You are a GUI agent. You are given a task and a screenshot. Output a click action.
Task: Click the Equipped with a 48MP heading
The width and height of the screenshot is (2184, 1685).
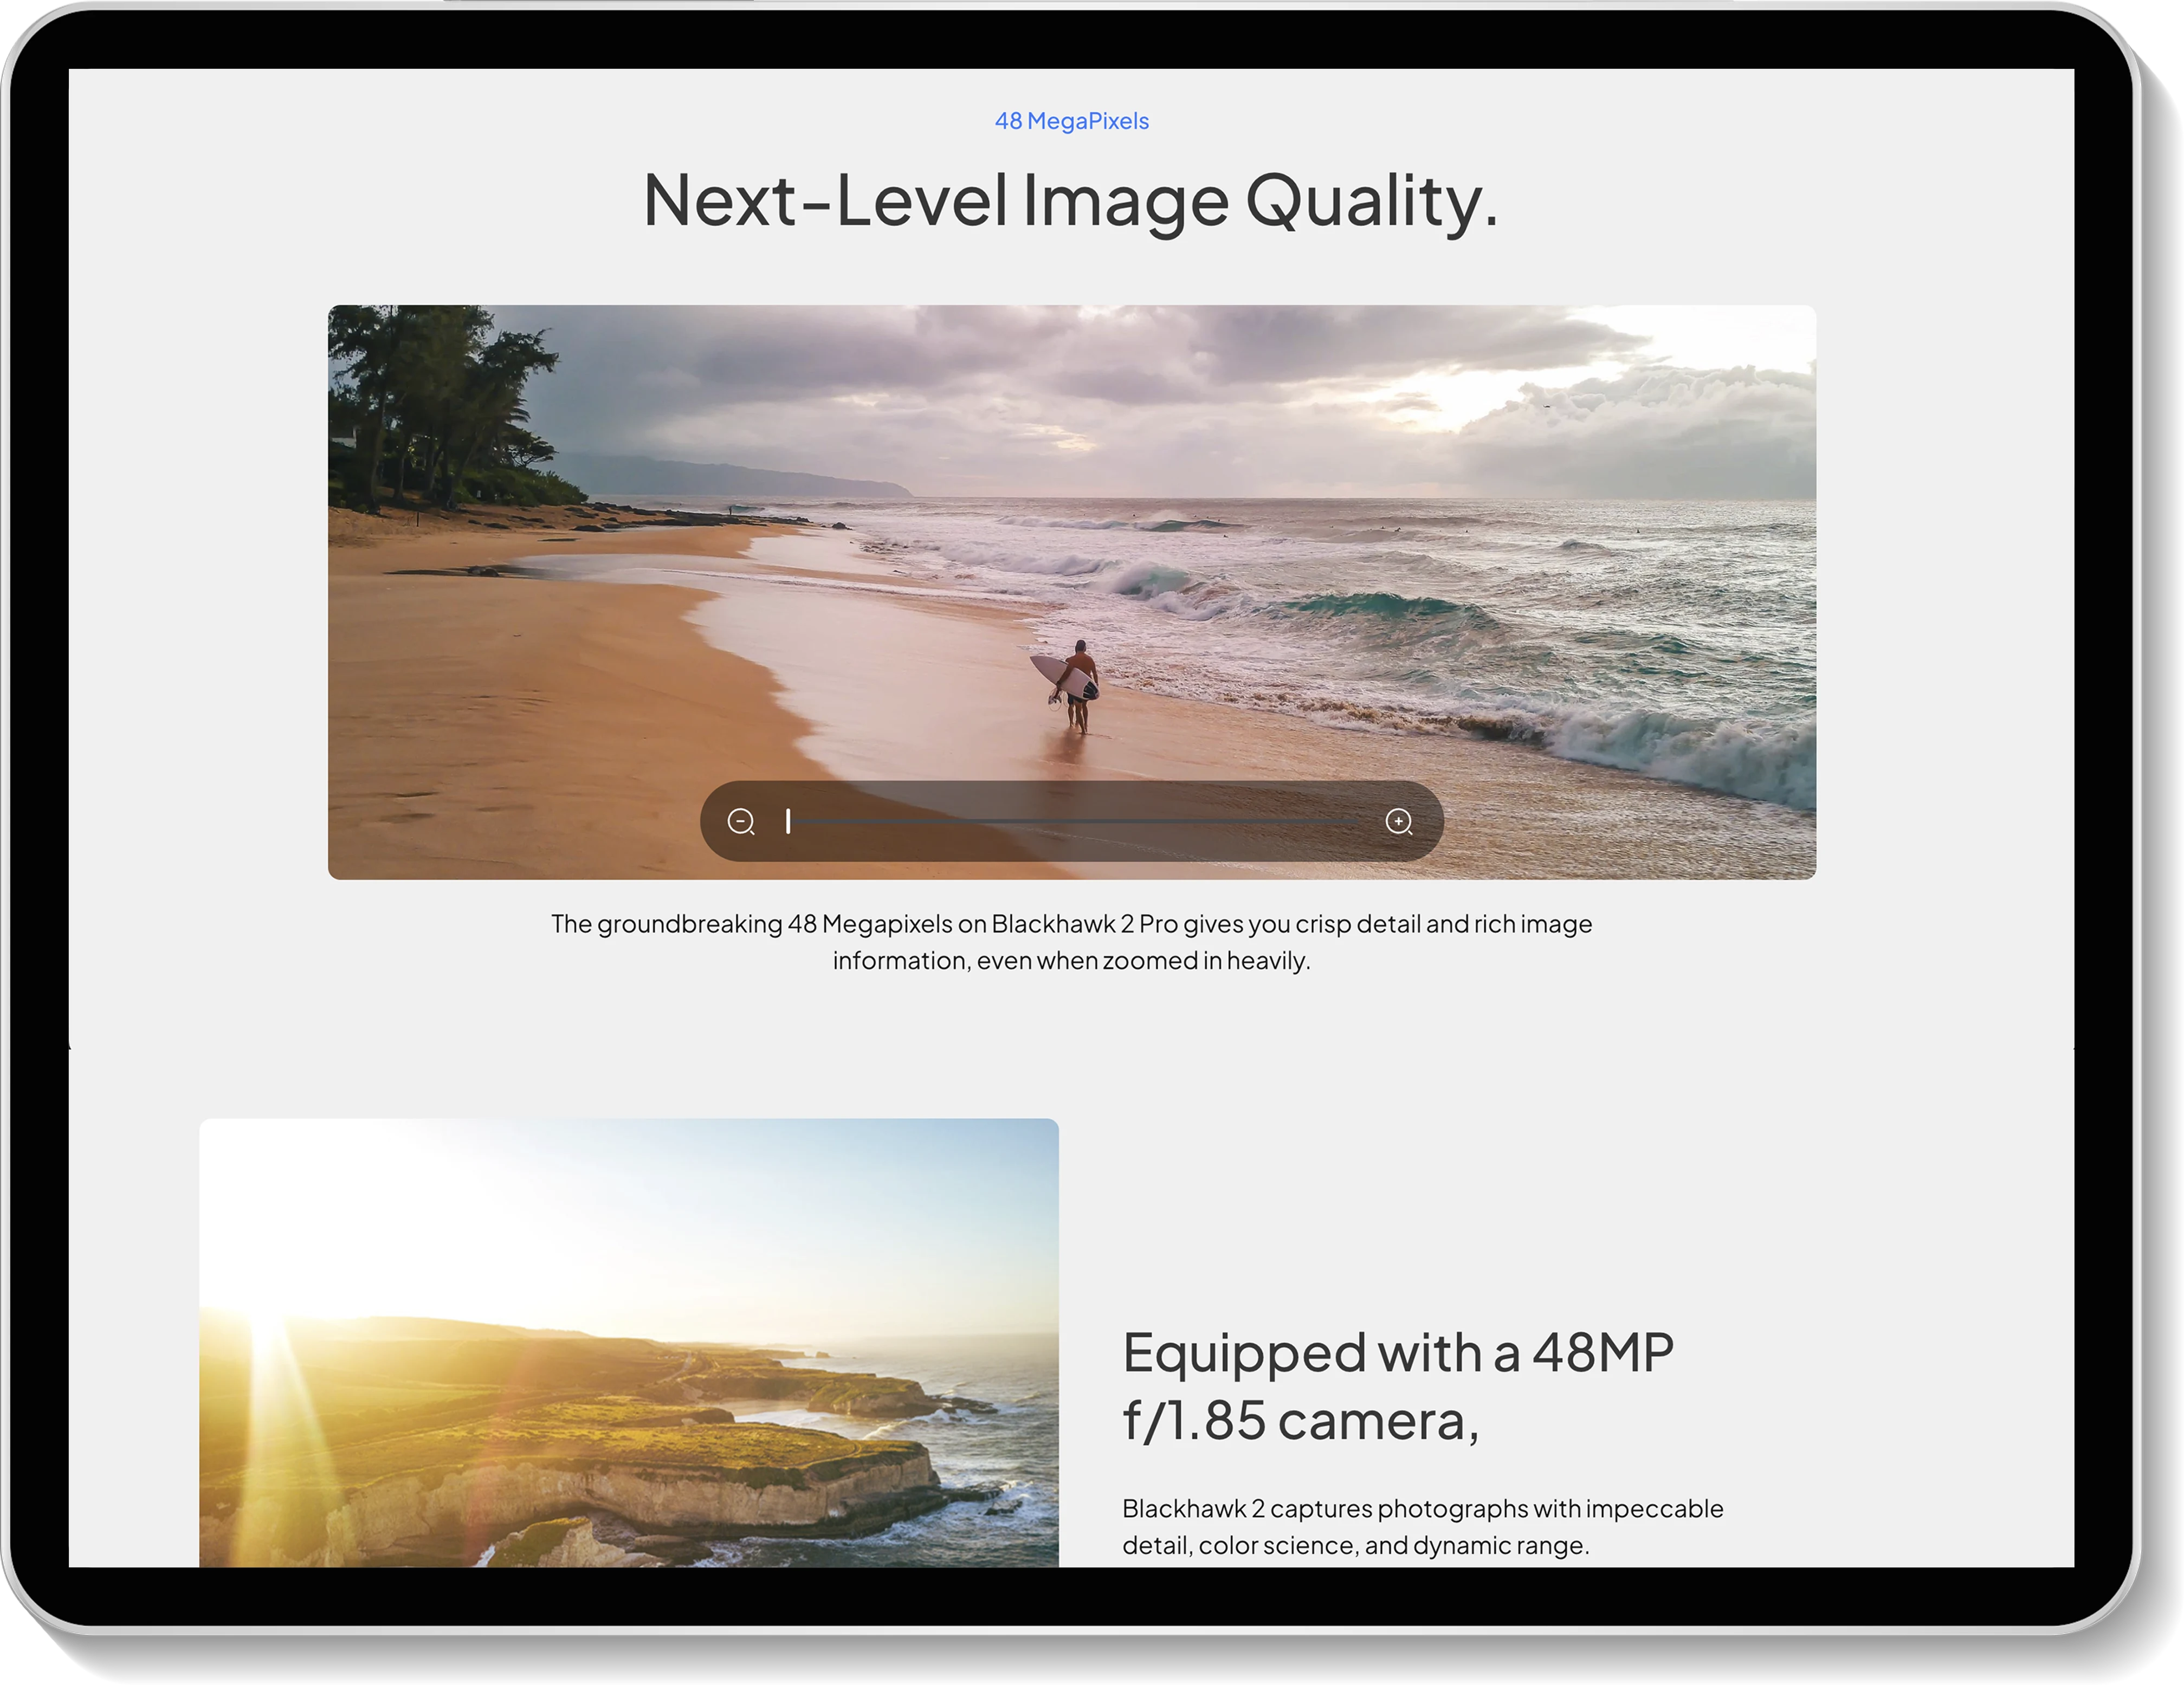tap(1398, 1386)
